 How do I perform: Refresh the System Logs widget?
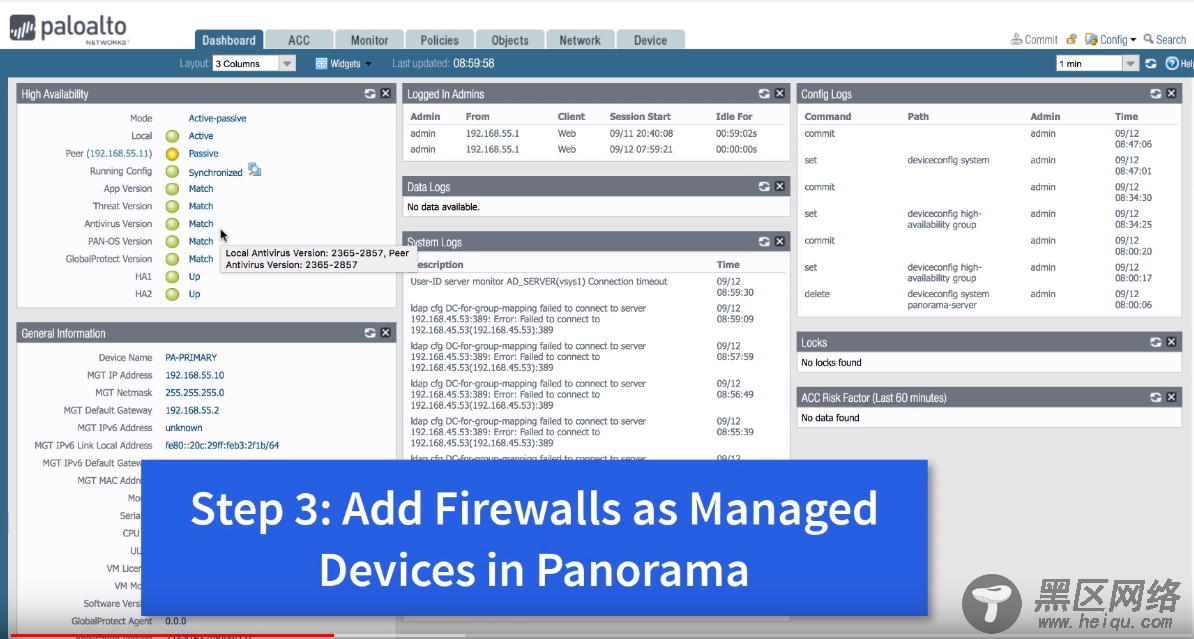point(764,241)
